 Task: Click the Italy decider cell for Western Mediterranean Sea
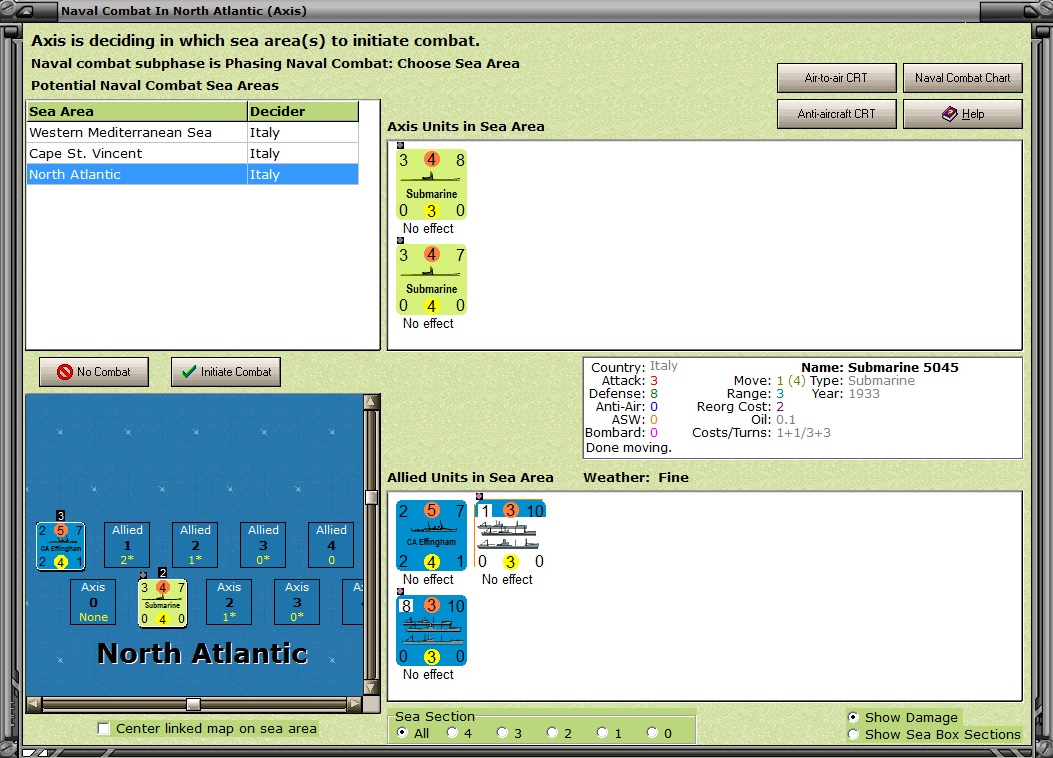pyautogui.click(x=303, y=132)
